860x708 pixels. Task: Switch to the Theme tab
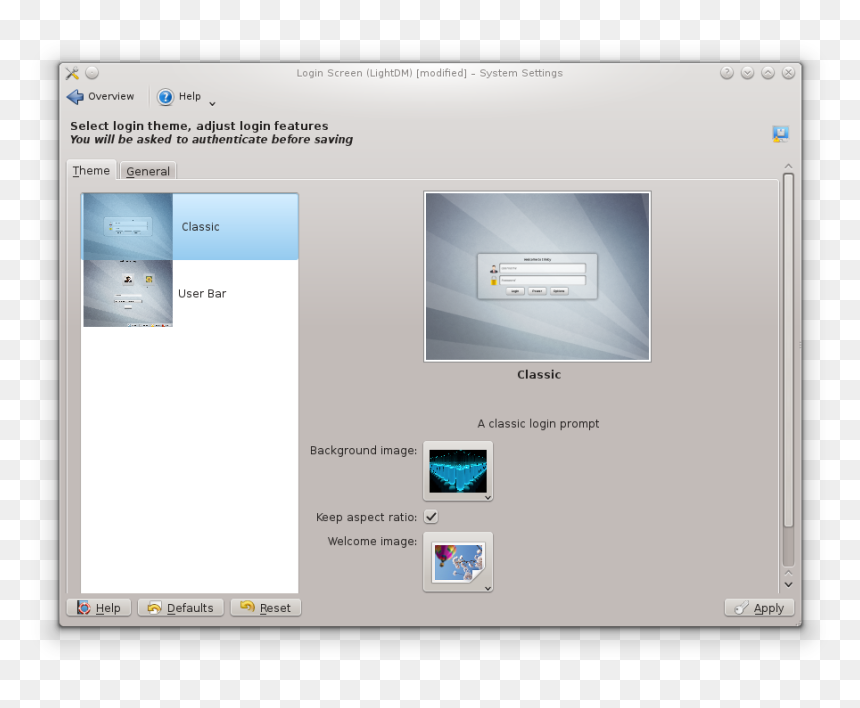click(91, 171)
